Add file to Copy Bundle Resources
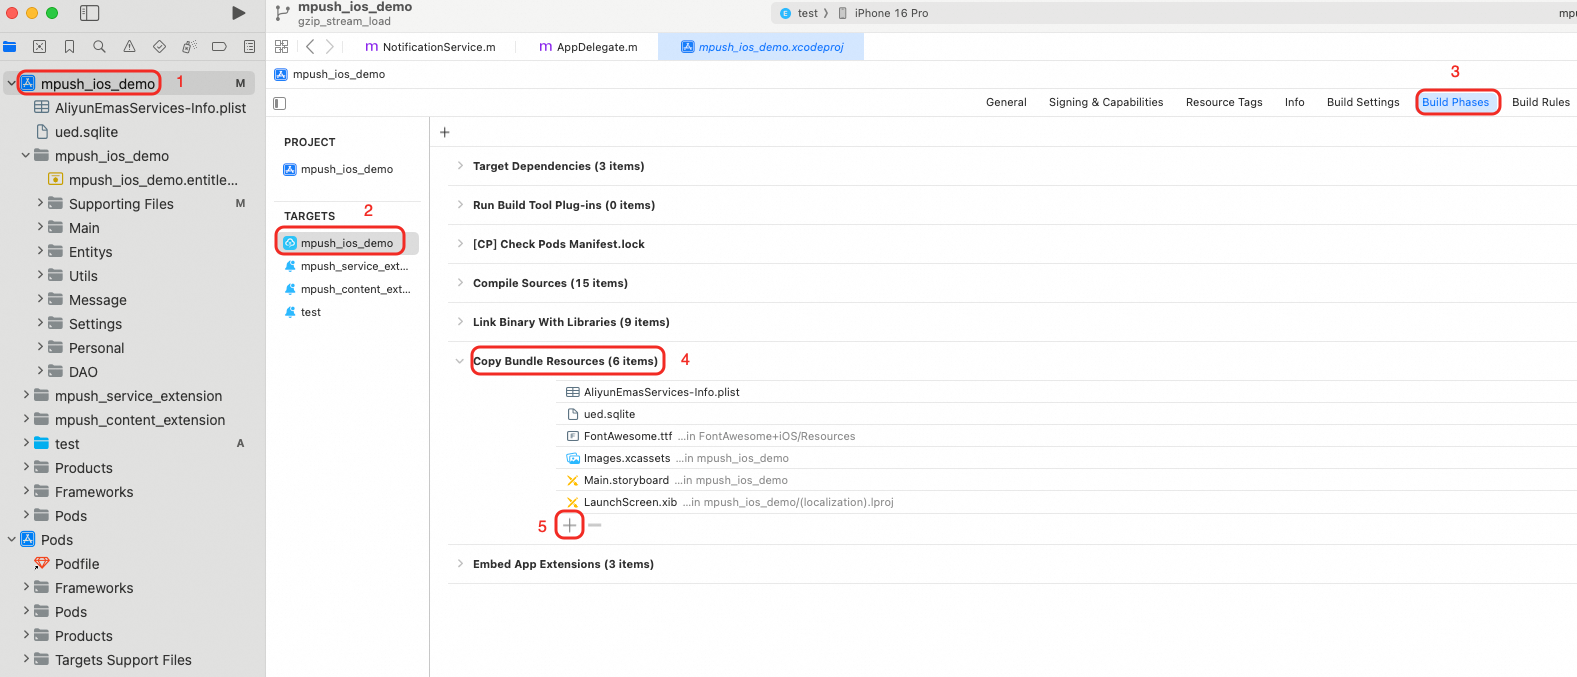Image resolution: width=1577 pixels, height=677 pixels. [x=569, y=525]
